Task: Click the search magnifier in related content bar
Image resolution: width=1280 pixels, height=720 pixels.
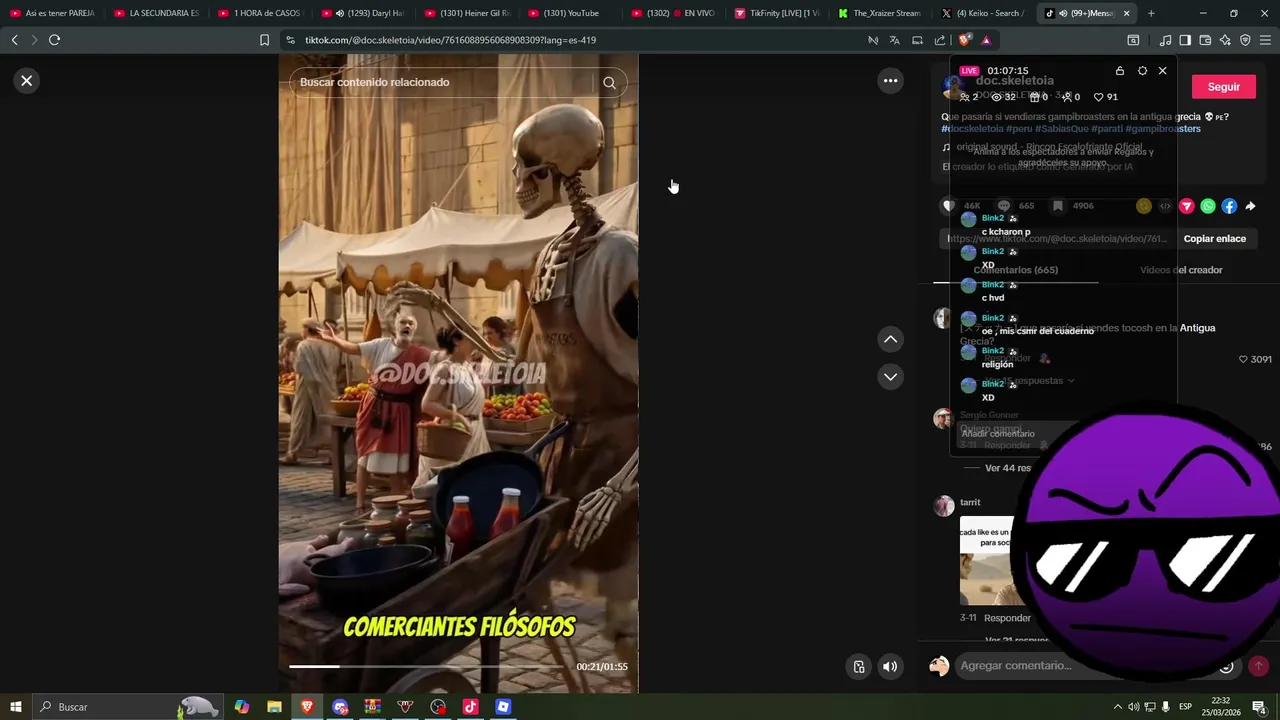Action: (609, 83)
